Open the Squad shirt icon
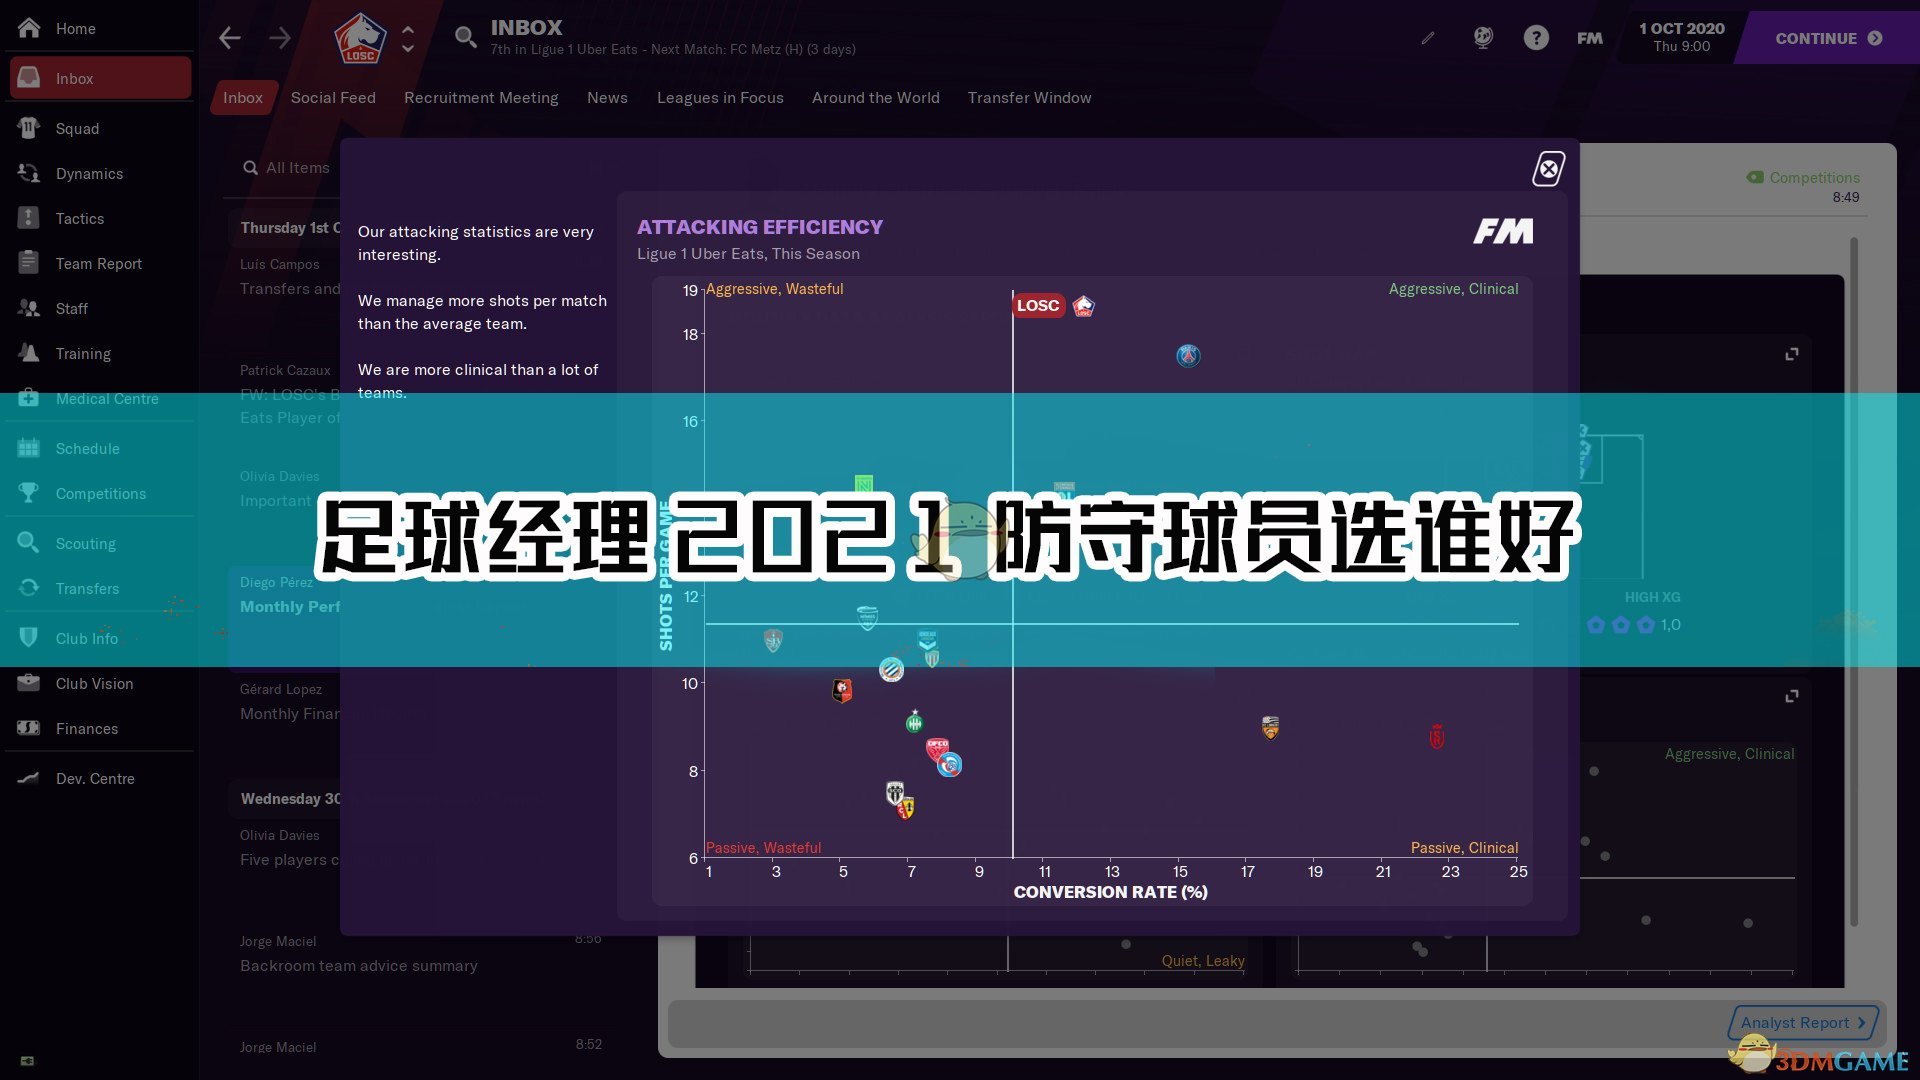 coord(28,128)
